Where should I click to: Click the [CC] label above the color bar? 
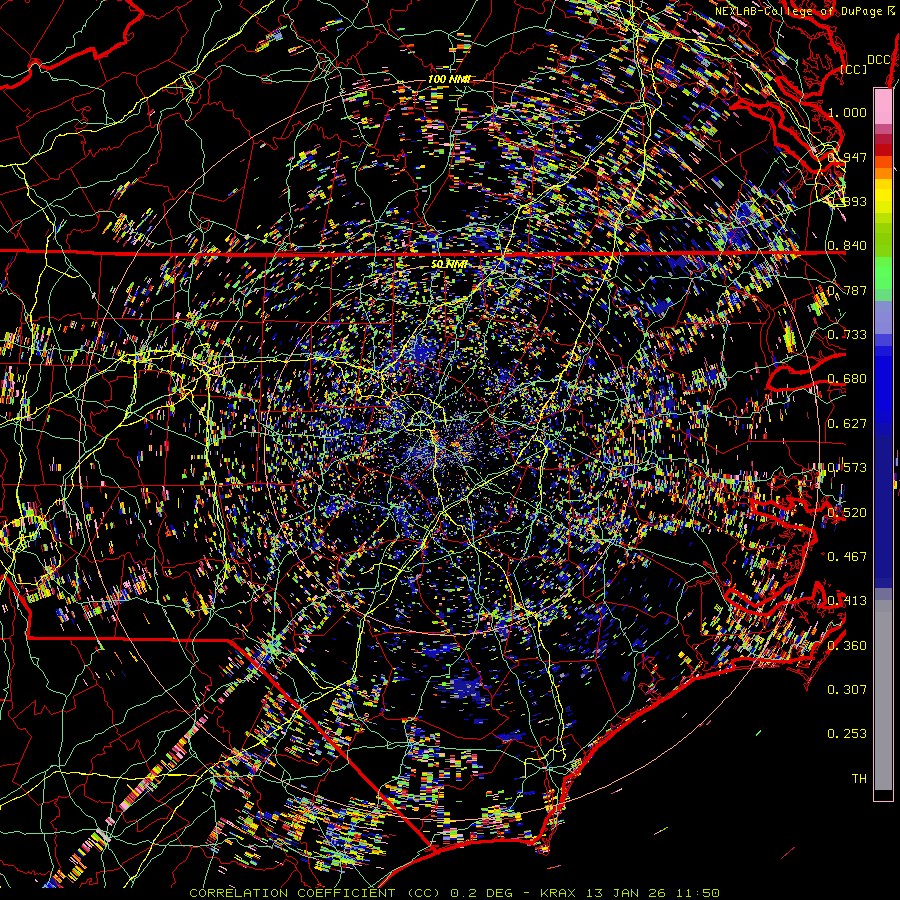click(x=854, y=69)
